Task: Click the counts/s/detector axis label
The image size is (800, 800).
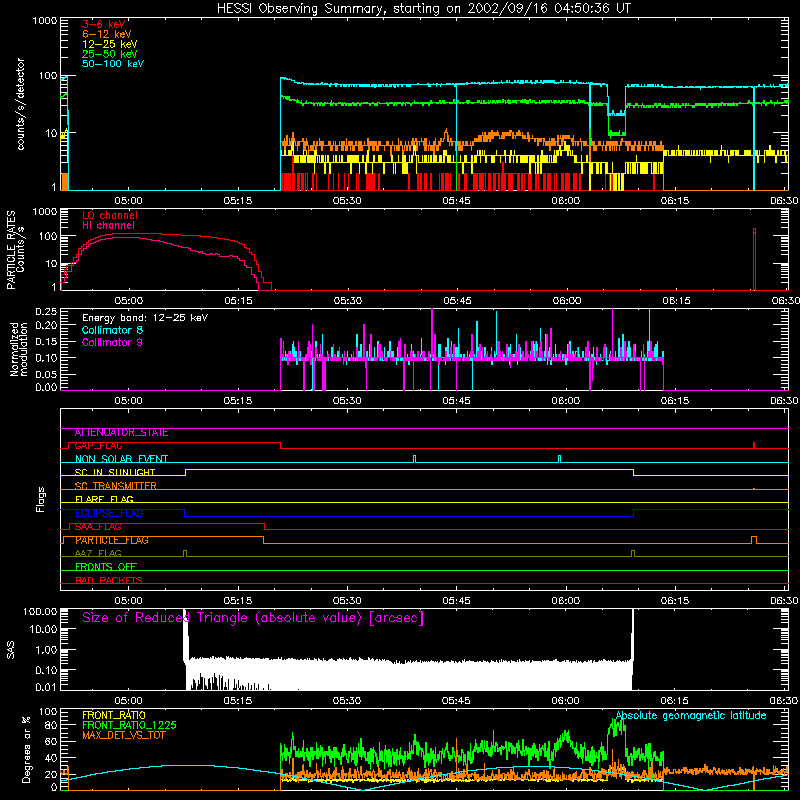Action: pyautogui.click(x=21, y=104)
